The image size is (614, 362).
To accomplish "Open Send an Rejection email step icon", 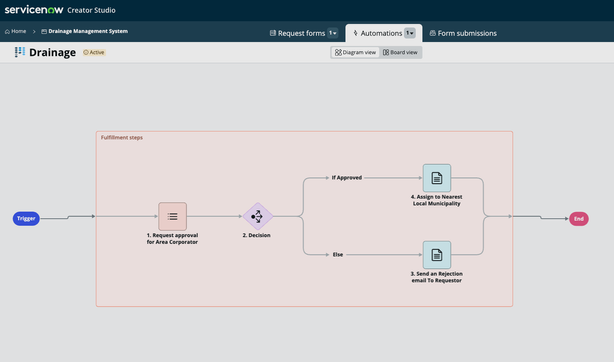I will pyautogui.click(x=437, y=255).
